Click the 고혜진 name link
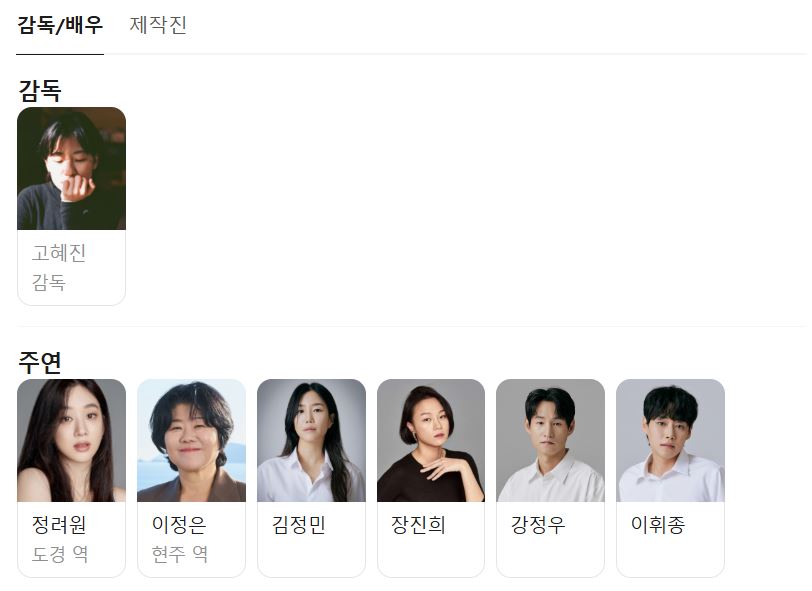The height and width of the screenshot is (591, 812). pyautogui.click(x=59, y=253)
